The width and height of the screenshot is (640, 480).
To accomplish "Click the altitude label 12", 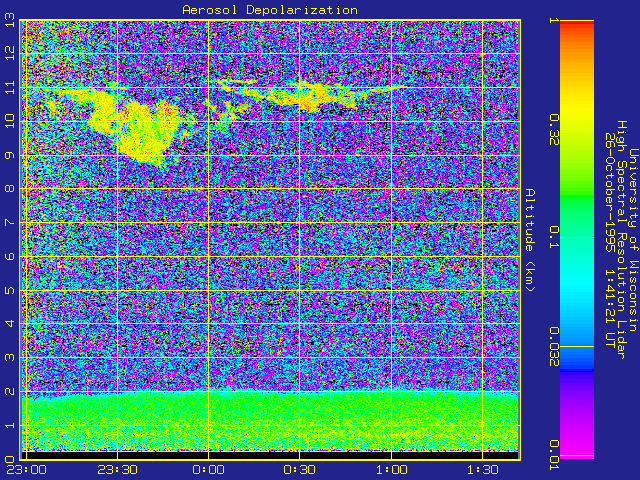I will click(10, 53).
